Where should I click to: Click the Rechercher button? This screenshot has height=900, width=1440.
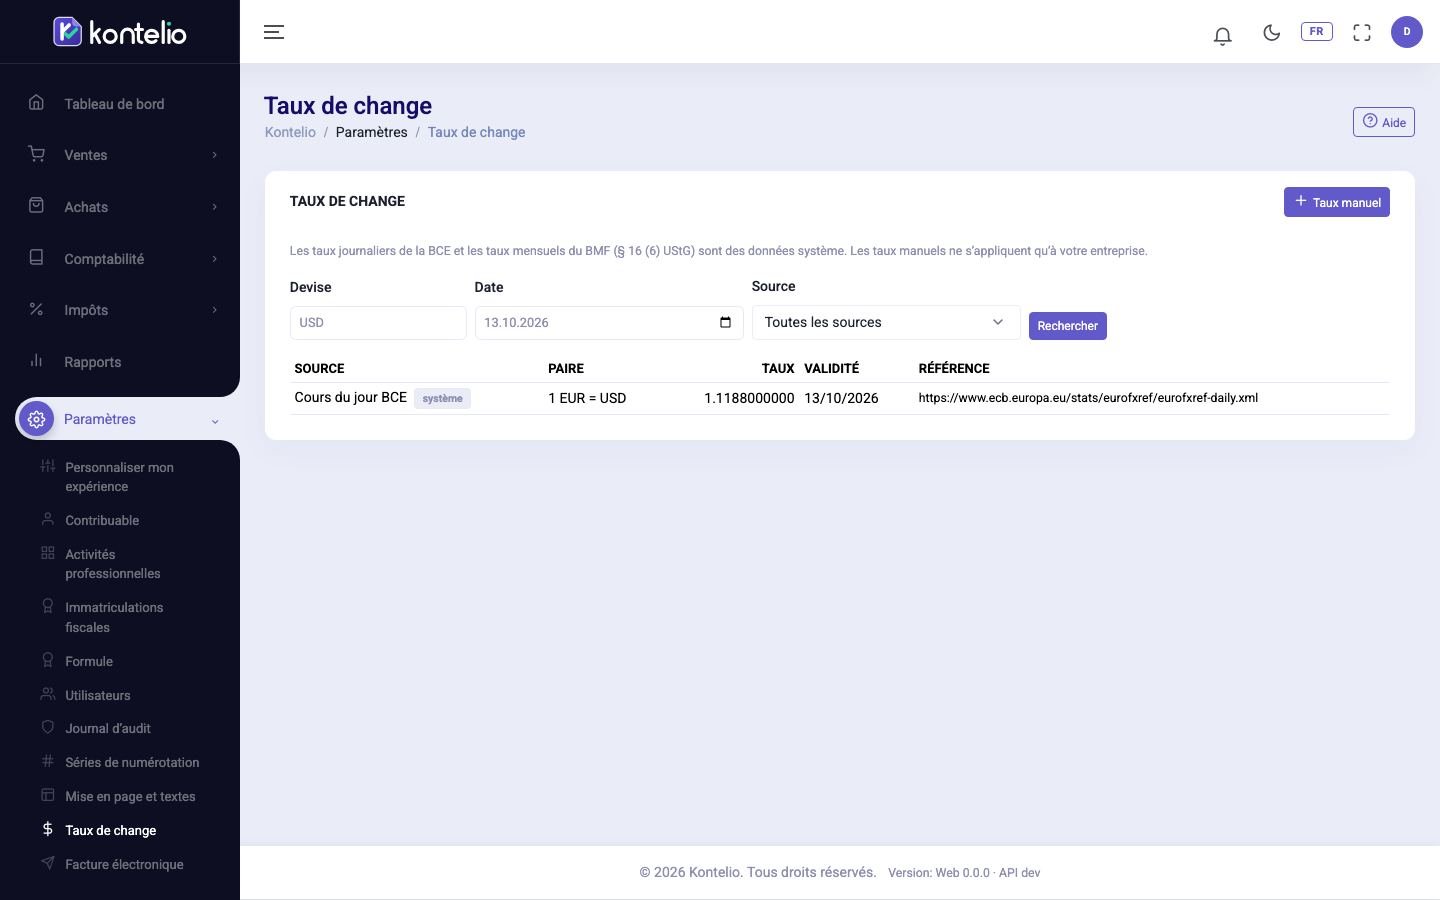[x=1068, y=326]
